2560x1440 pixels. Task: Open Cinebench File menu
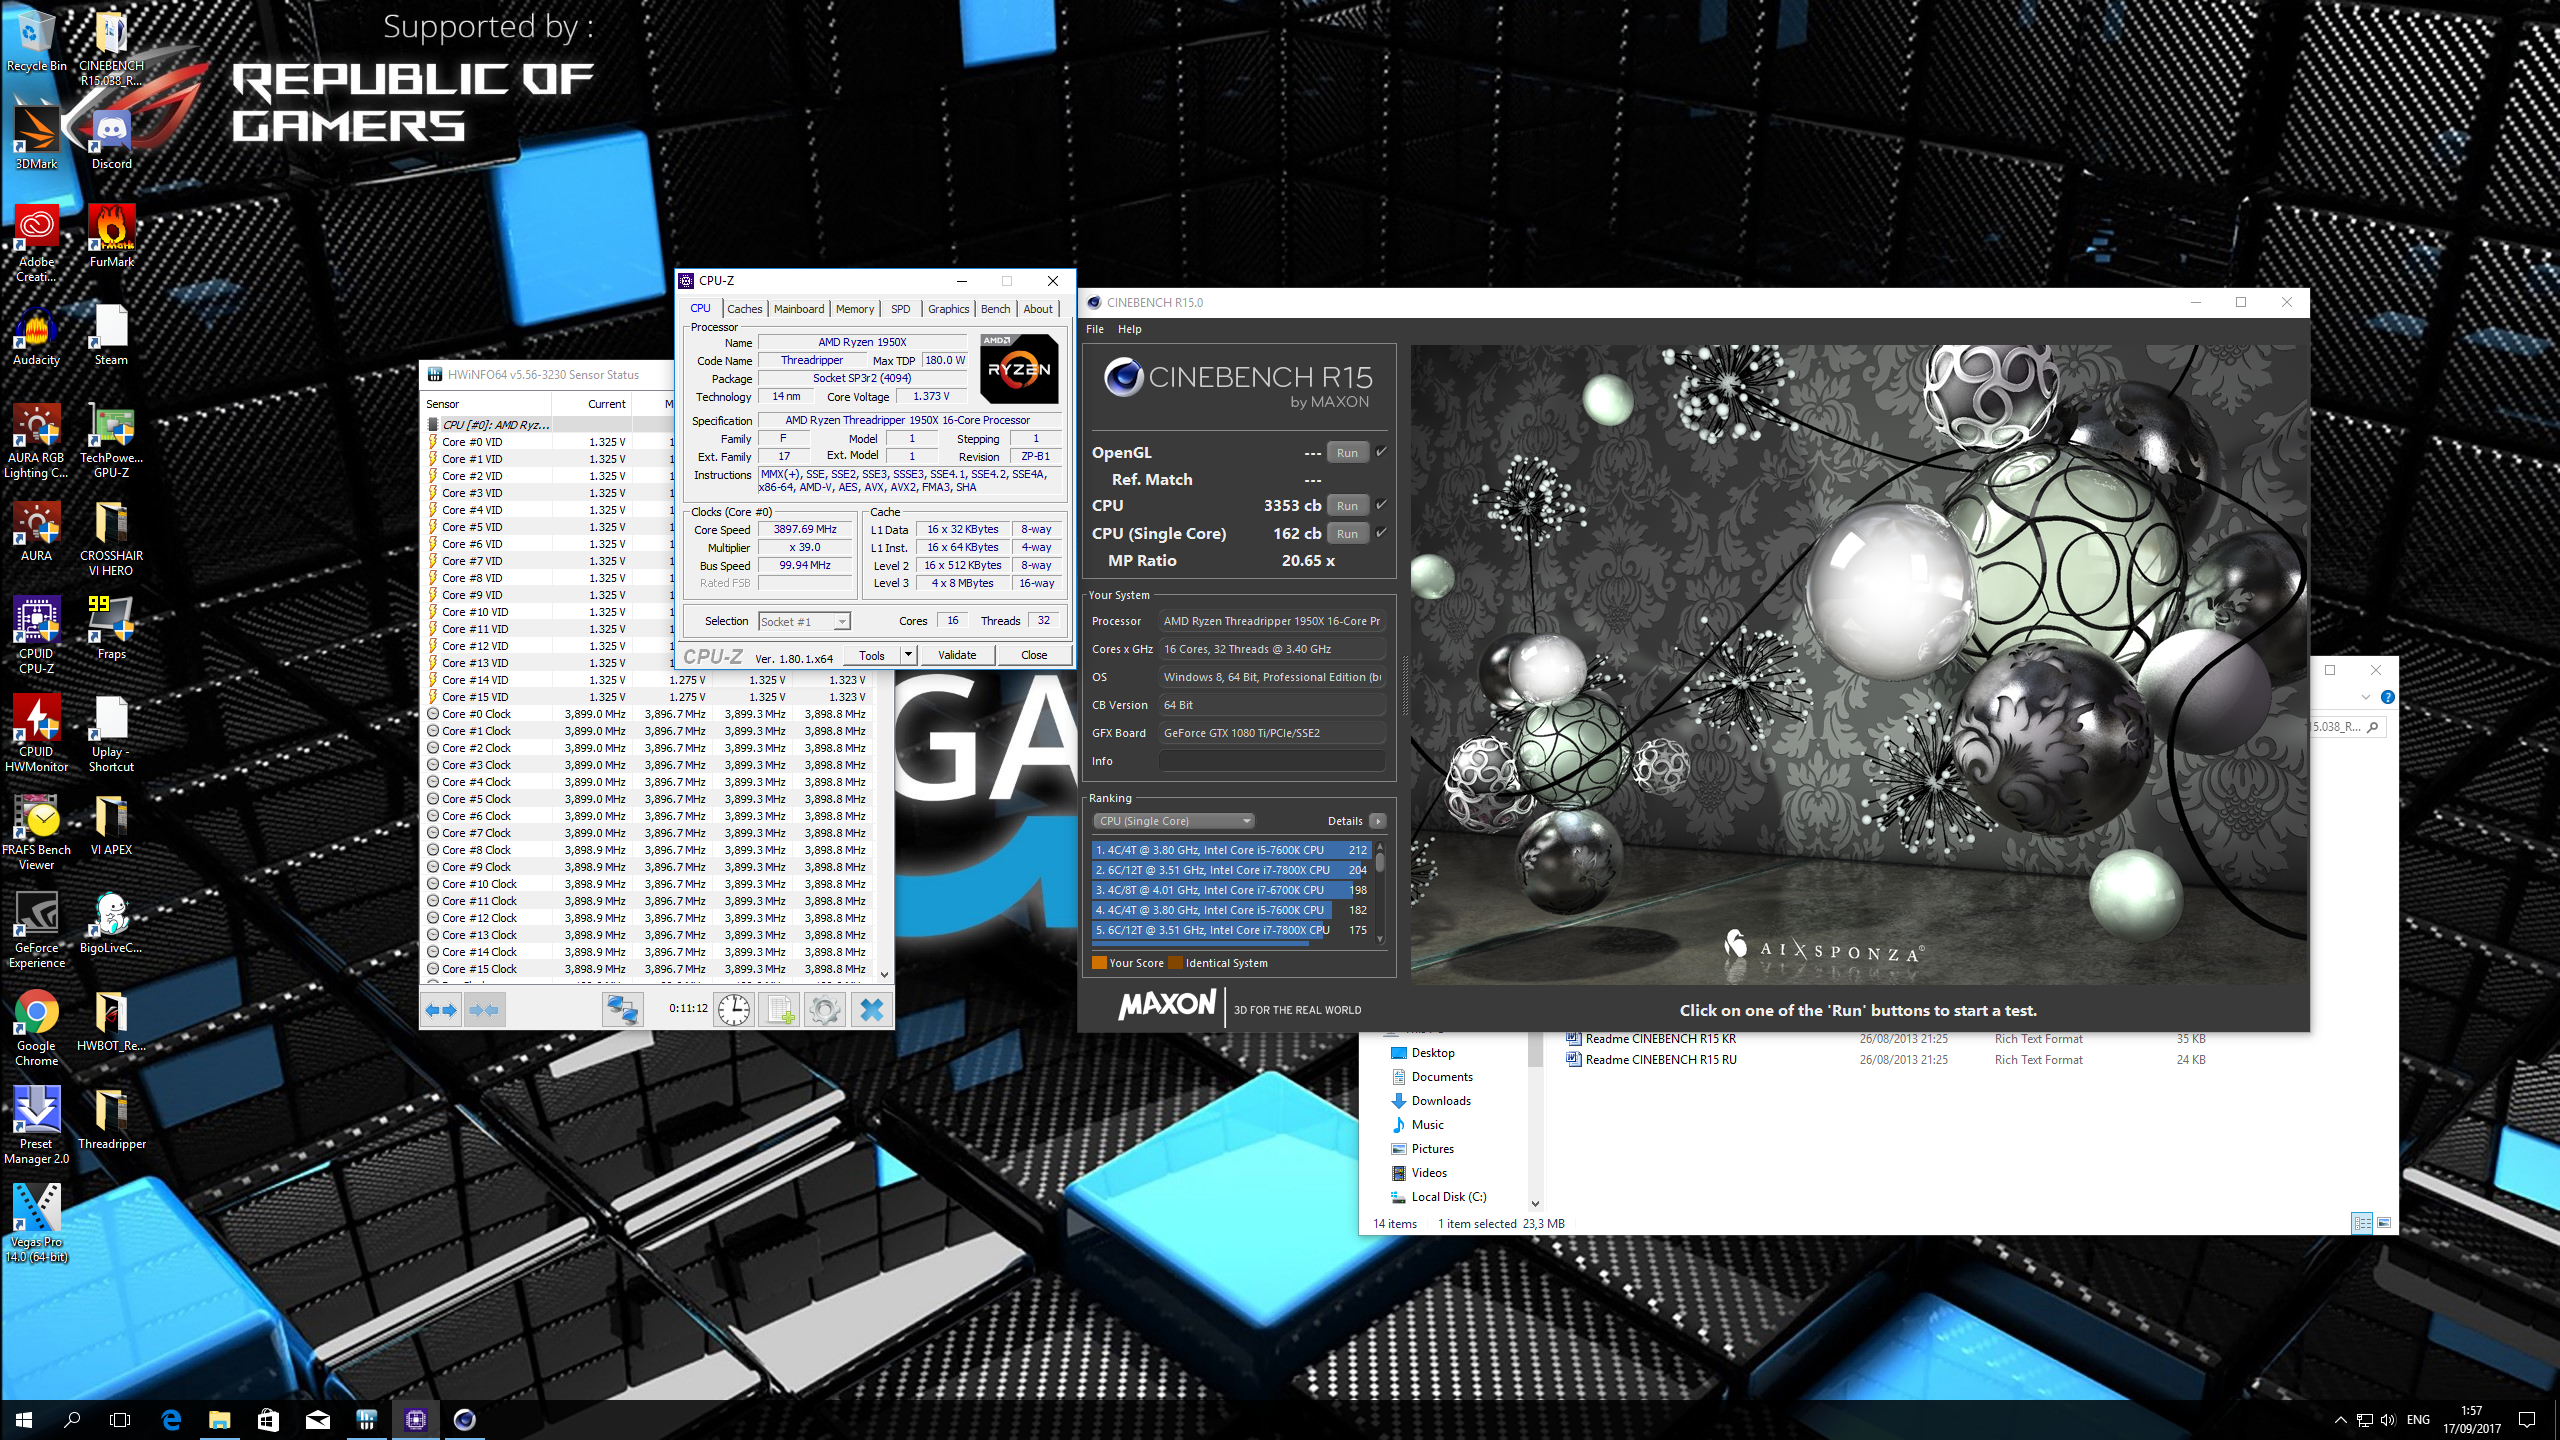click(1095, 329)
